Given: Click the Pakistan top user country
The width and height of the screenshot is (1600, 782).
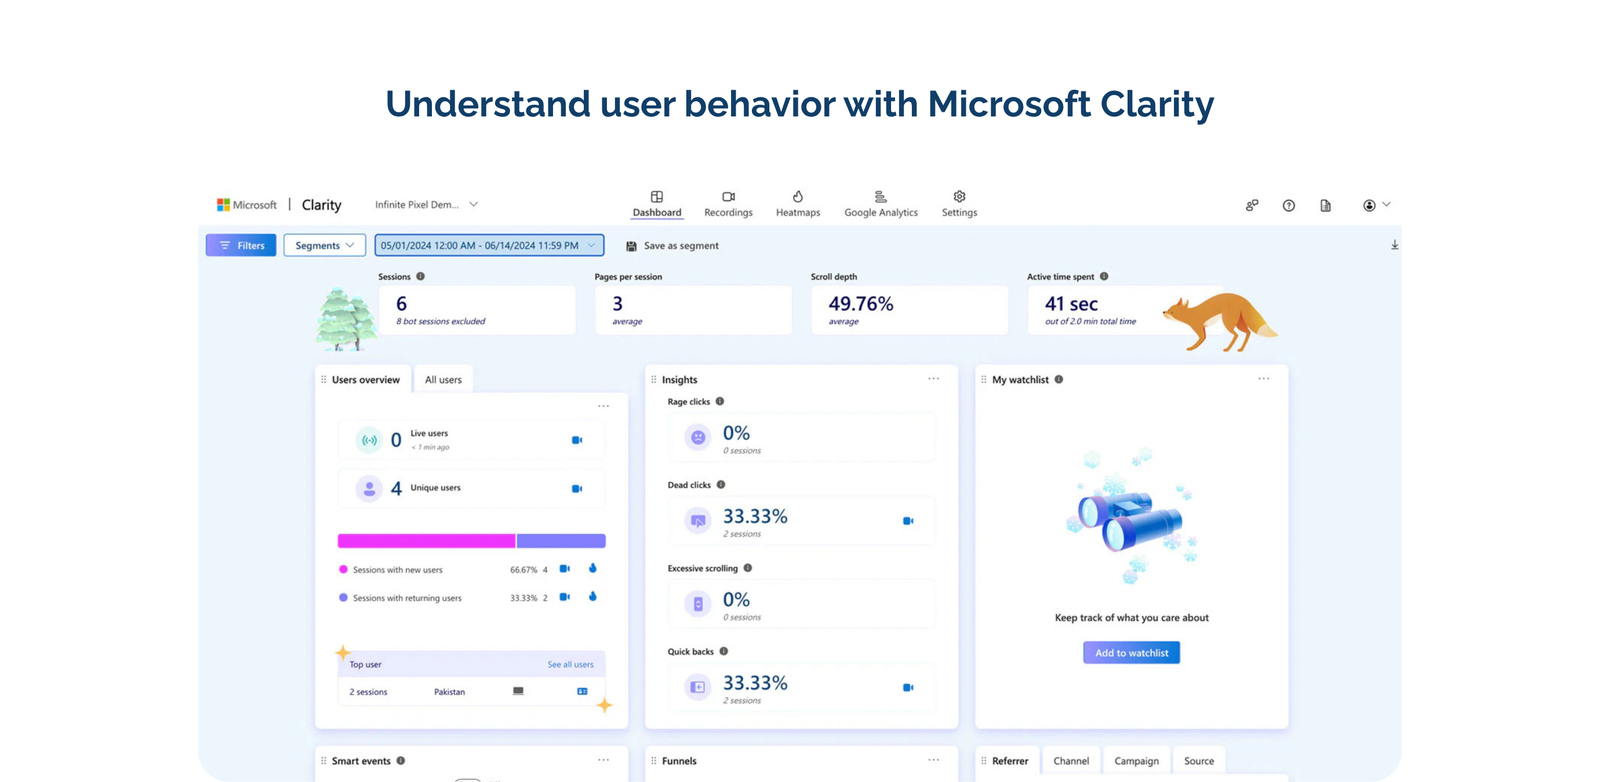Looking at the screenshot, I should pyautogui.click(x=449, y=692).
